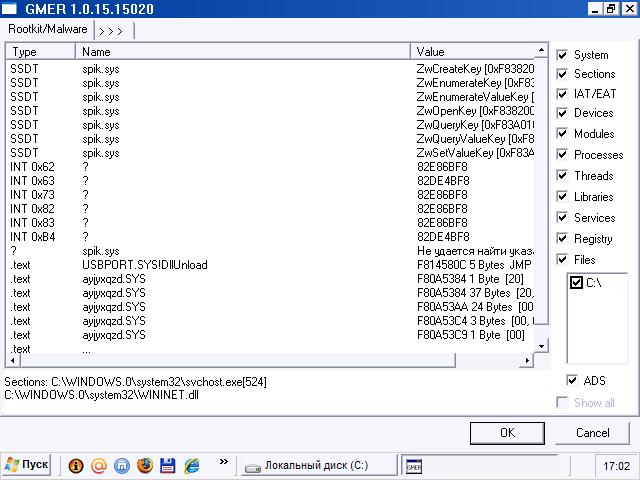Open Локальный диск (C:) taskbar window

tap(317, 466)
